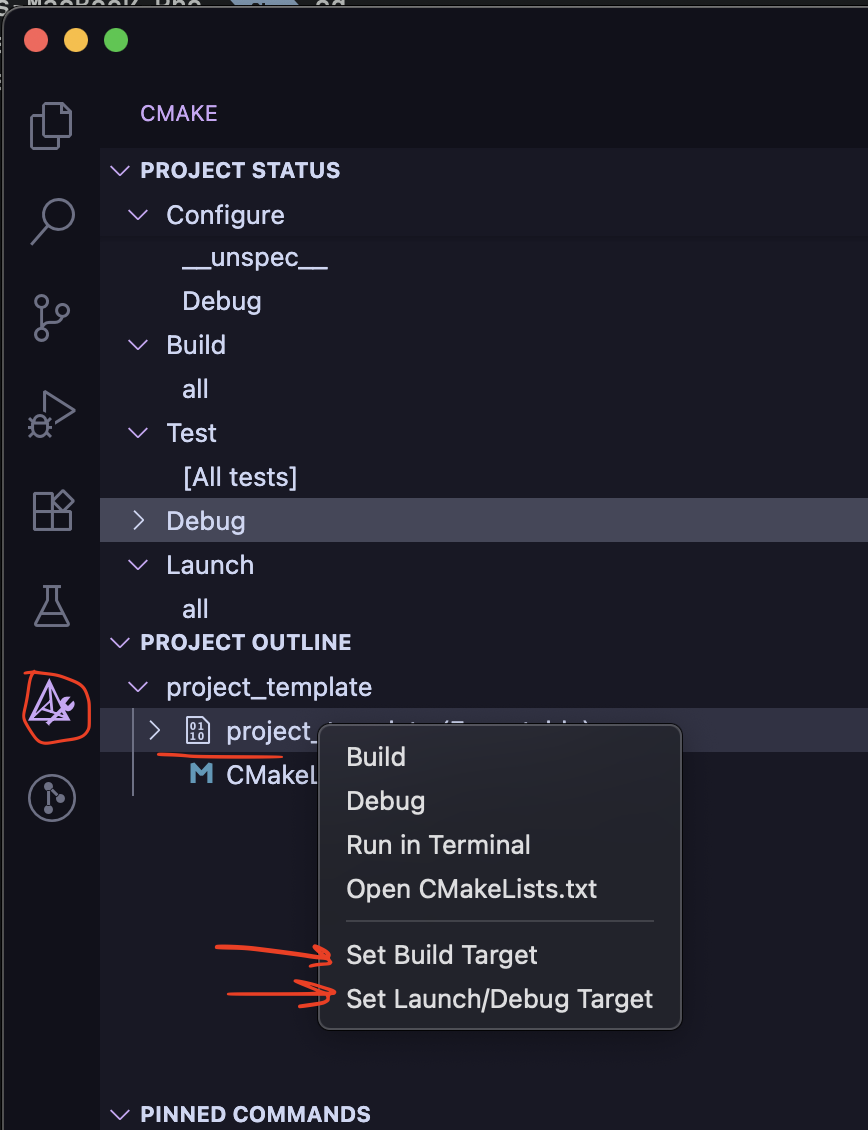Open the circled CMake Tools icon

click(x=51, y=705)
